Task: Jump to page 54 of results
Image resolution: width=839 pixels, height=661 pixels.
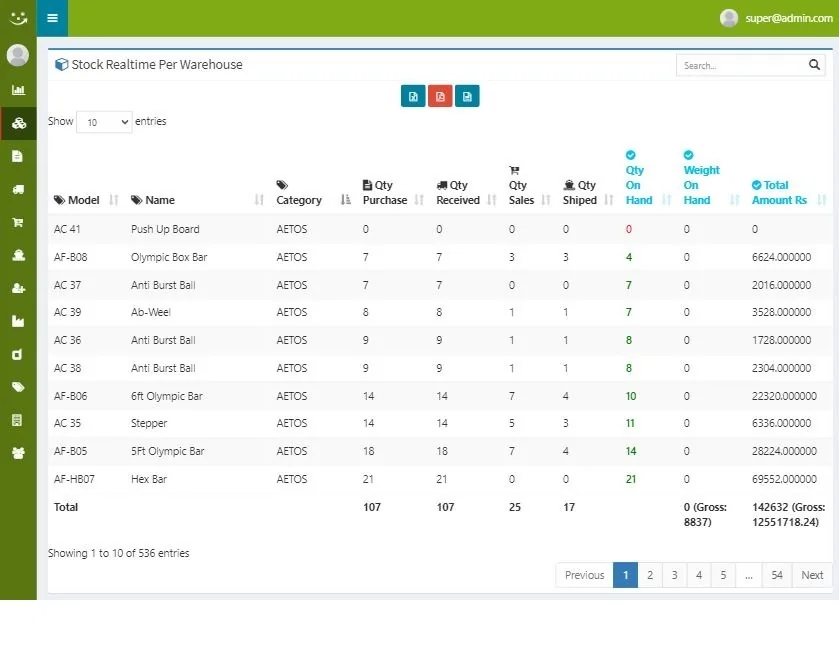Action: (x=777, y=575)
